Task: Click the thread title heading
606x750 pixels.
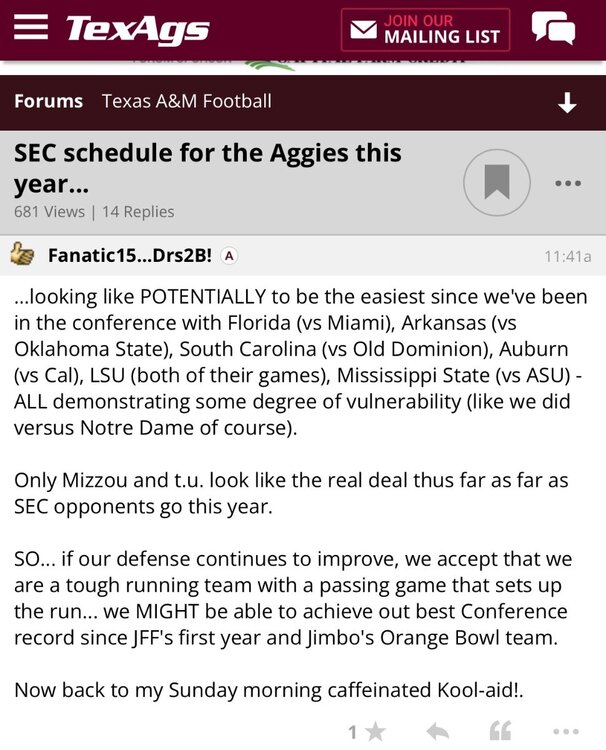Action: tap(207, 168)
